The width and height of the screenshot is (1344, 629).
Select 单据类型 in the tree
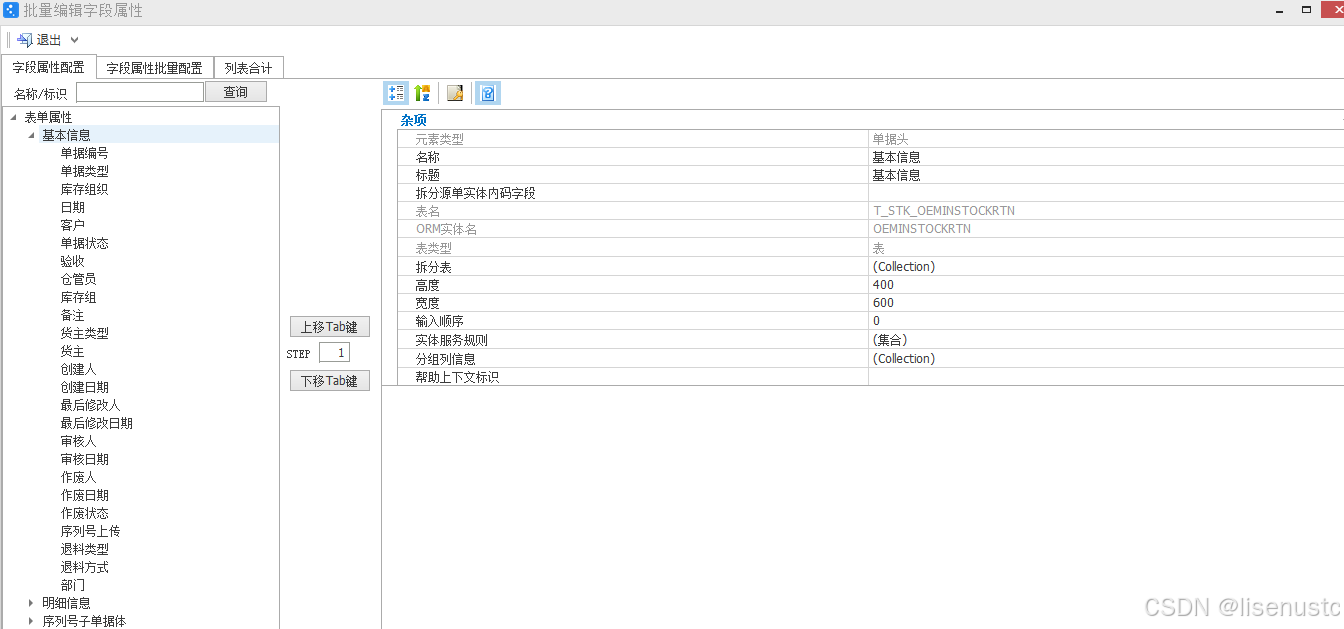click(x=84, y=171)
